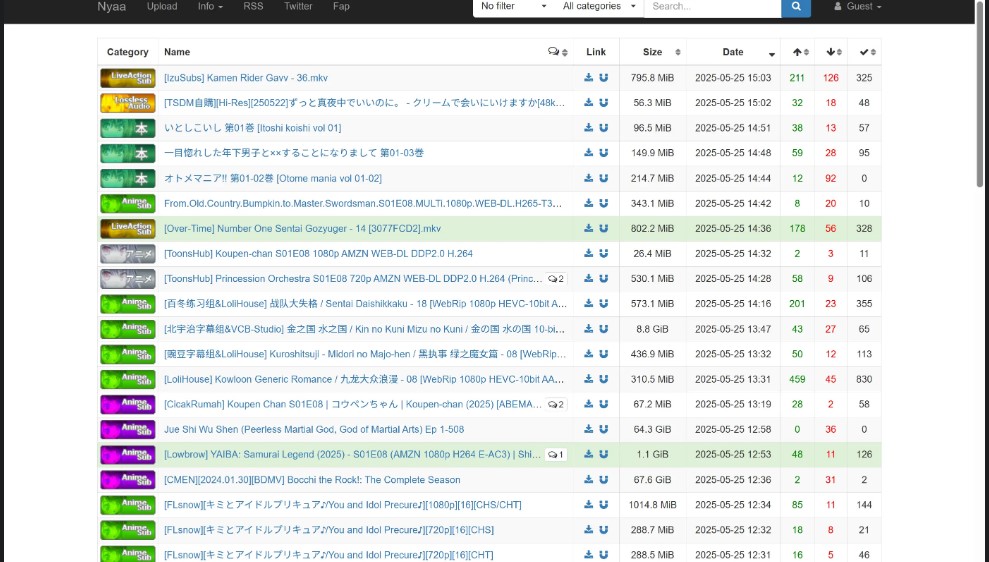Viewport: 989px width, 562px height.
Task: Expand the 'All categories' dropdown
Action: (x=598, y=7)
